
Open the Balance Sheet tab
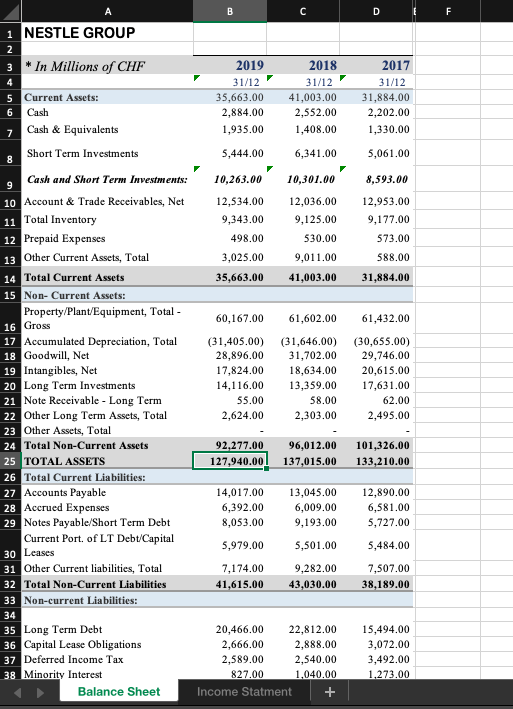point(119,692)
